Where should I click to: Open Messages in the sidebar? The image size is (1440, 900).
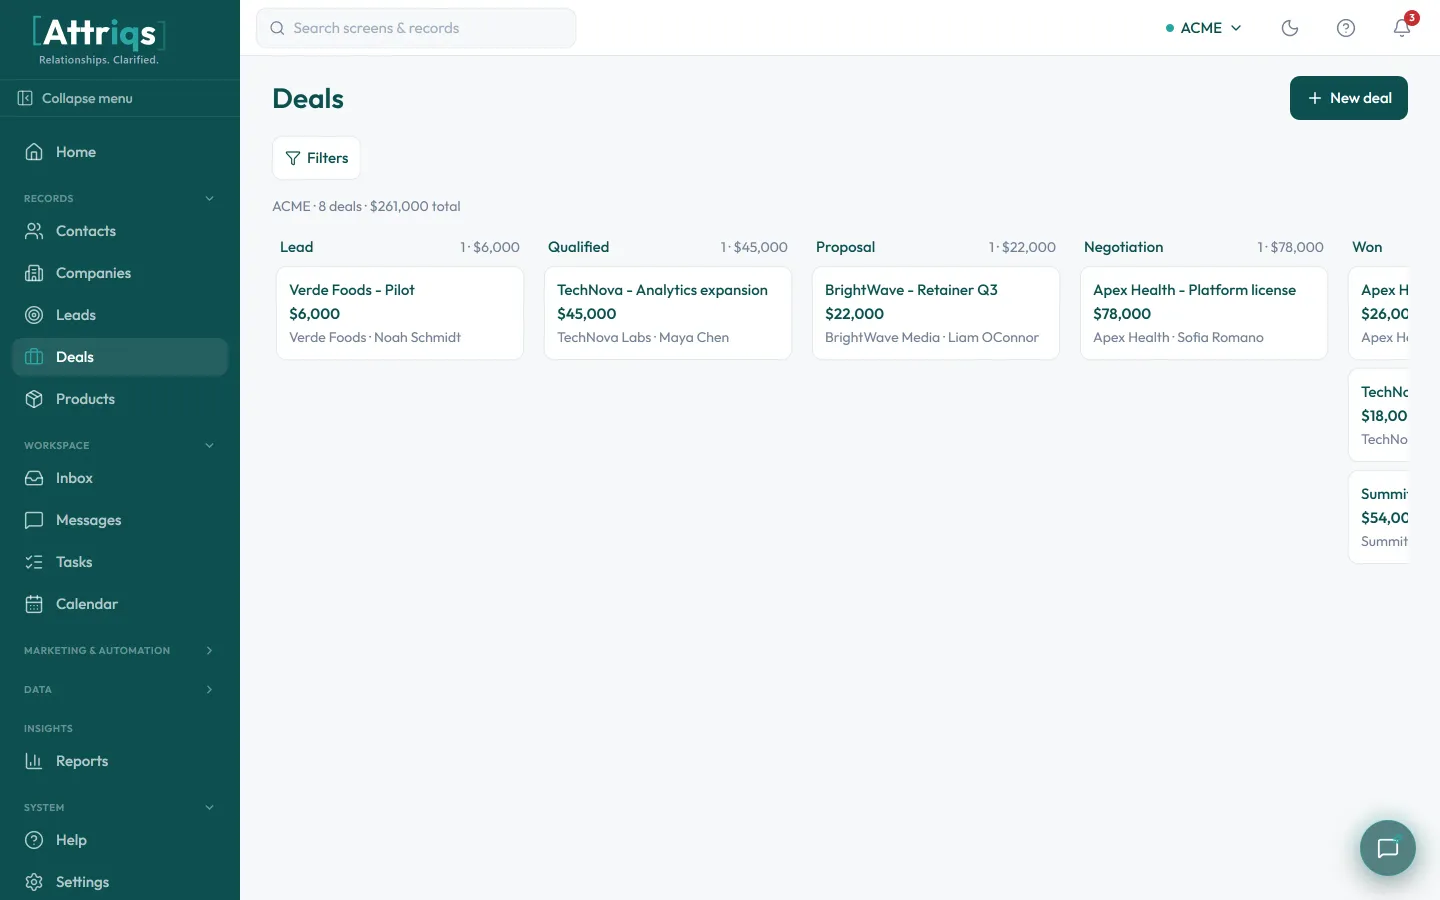pyautogui.click(x=120, y=520)
